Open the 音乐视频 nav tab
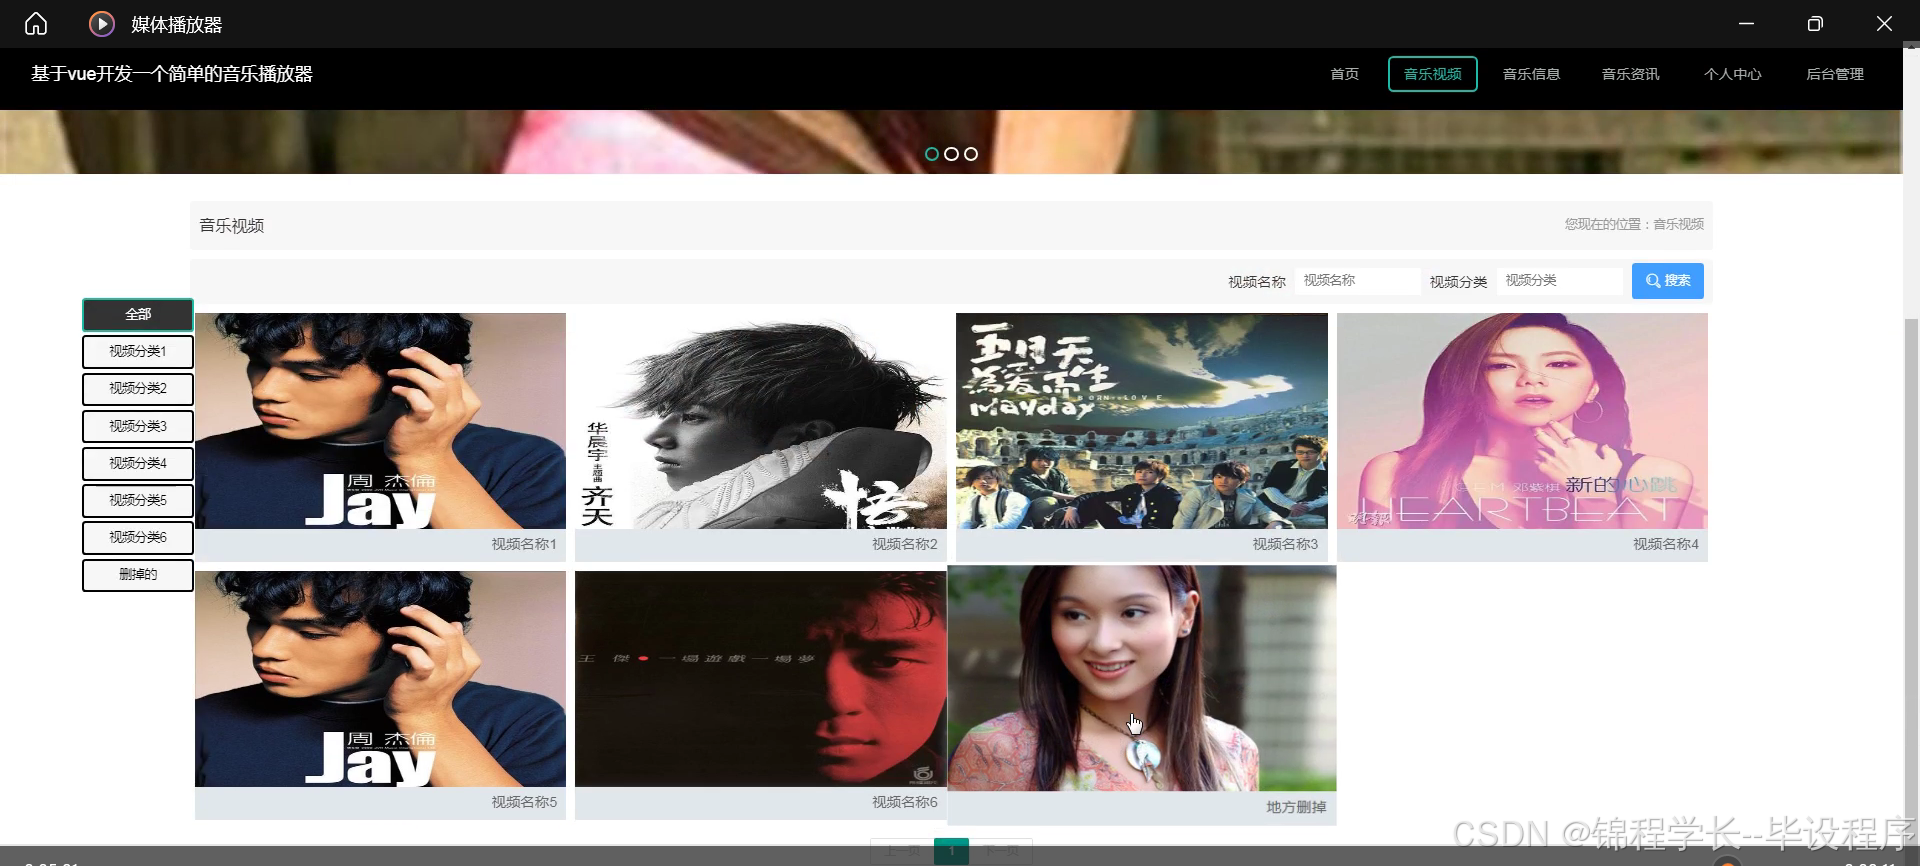Viewport: 1920px width, 866px height. 1432,74
